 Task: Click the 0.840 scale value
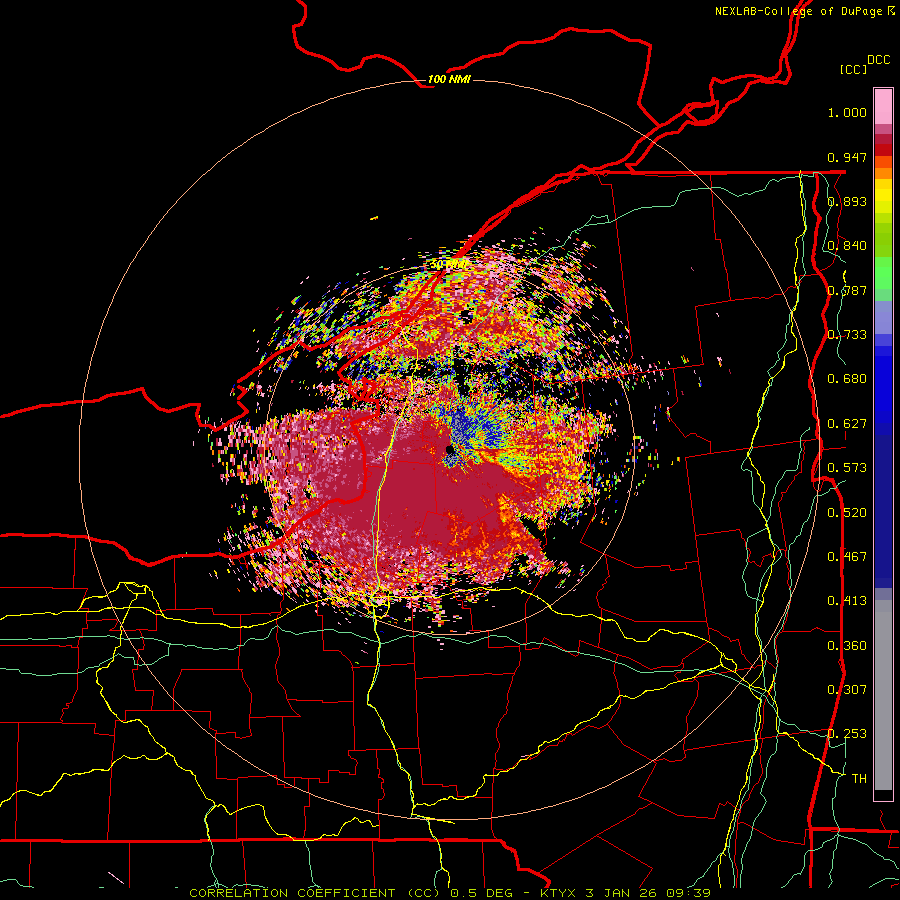pyautogui.click(x=847, y=246)
